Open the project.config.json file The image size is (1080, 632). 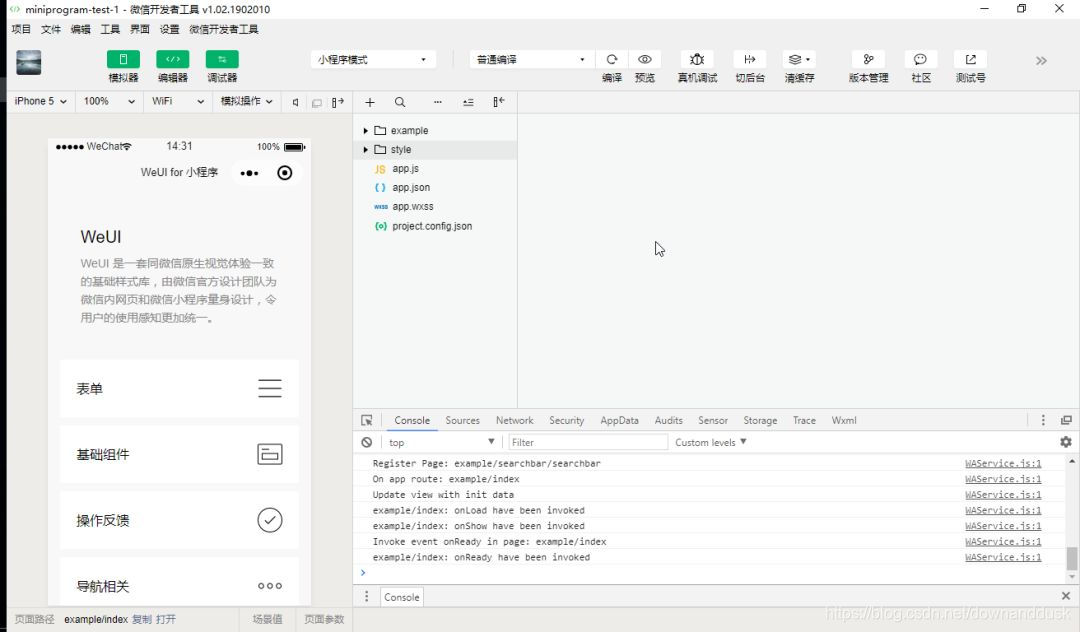pyautogui.click(x=435, y=226)
